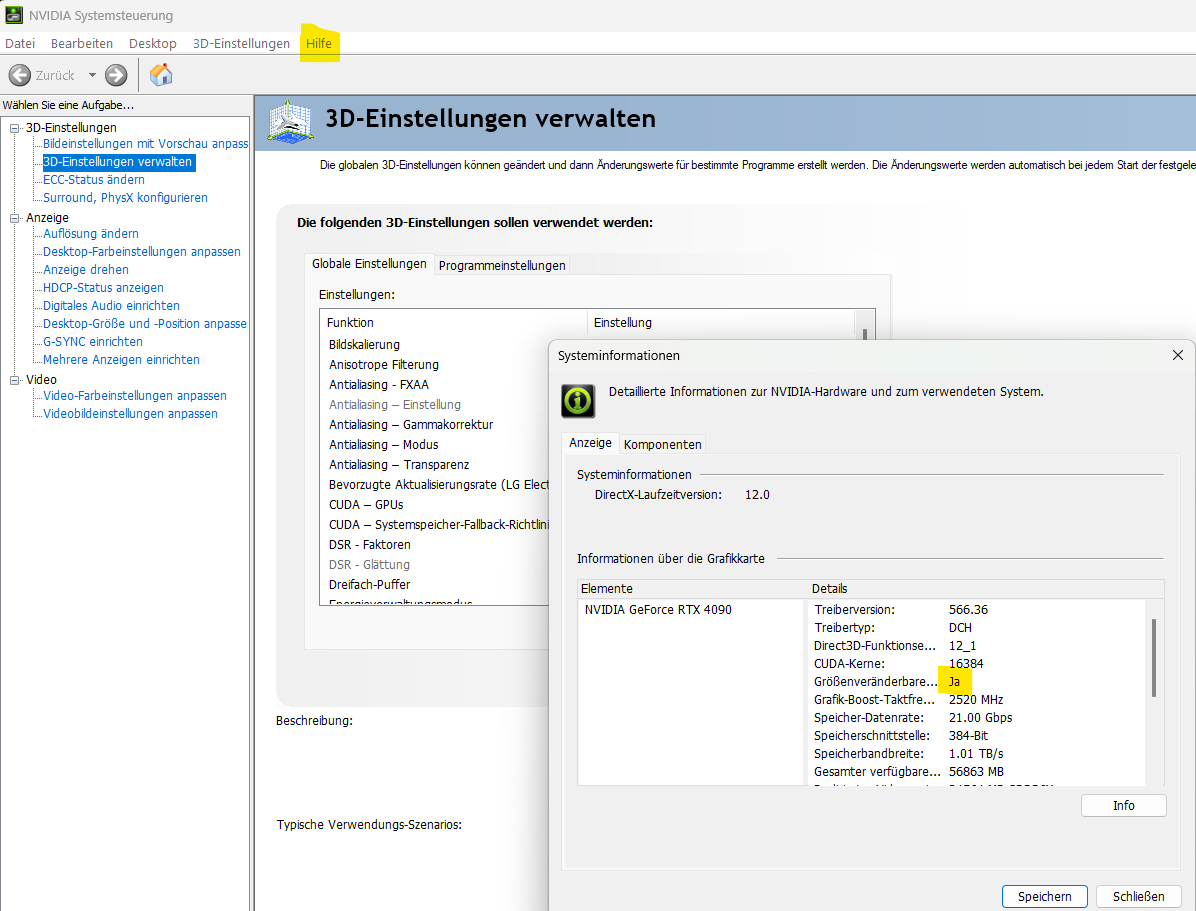The image size is (1196, 911).
Task: Click the DirectX-Laufzeitversion value 12.0
Action: 757,494
